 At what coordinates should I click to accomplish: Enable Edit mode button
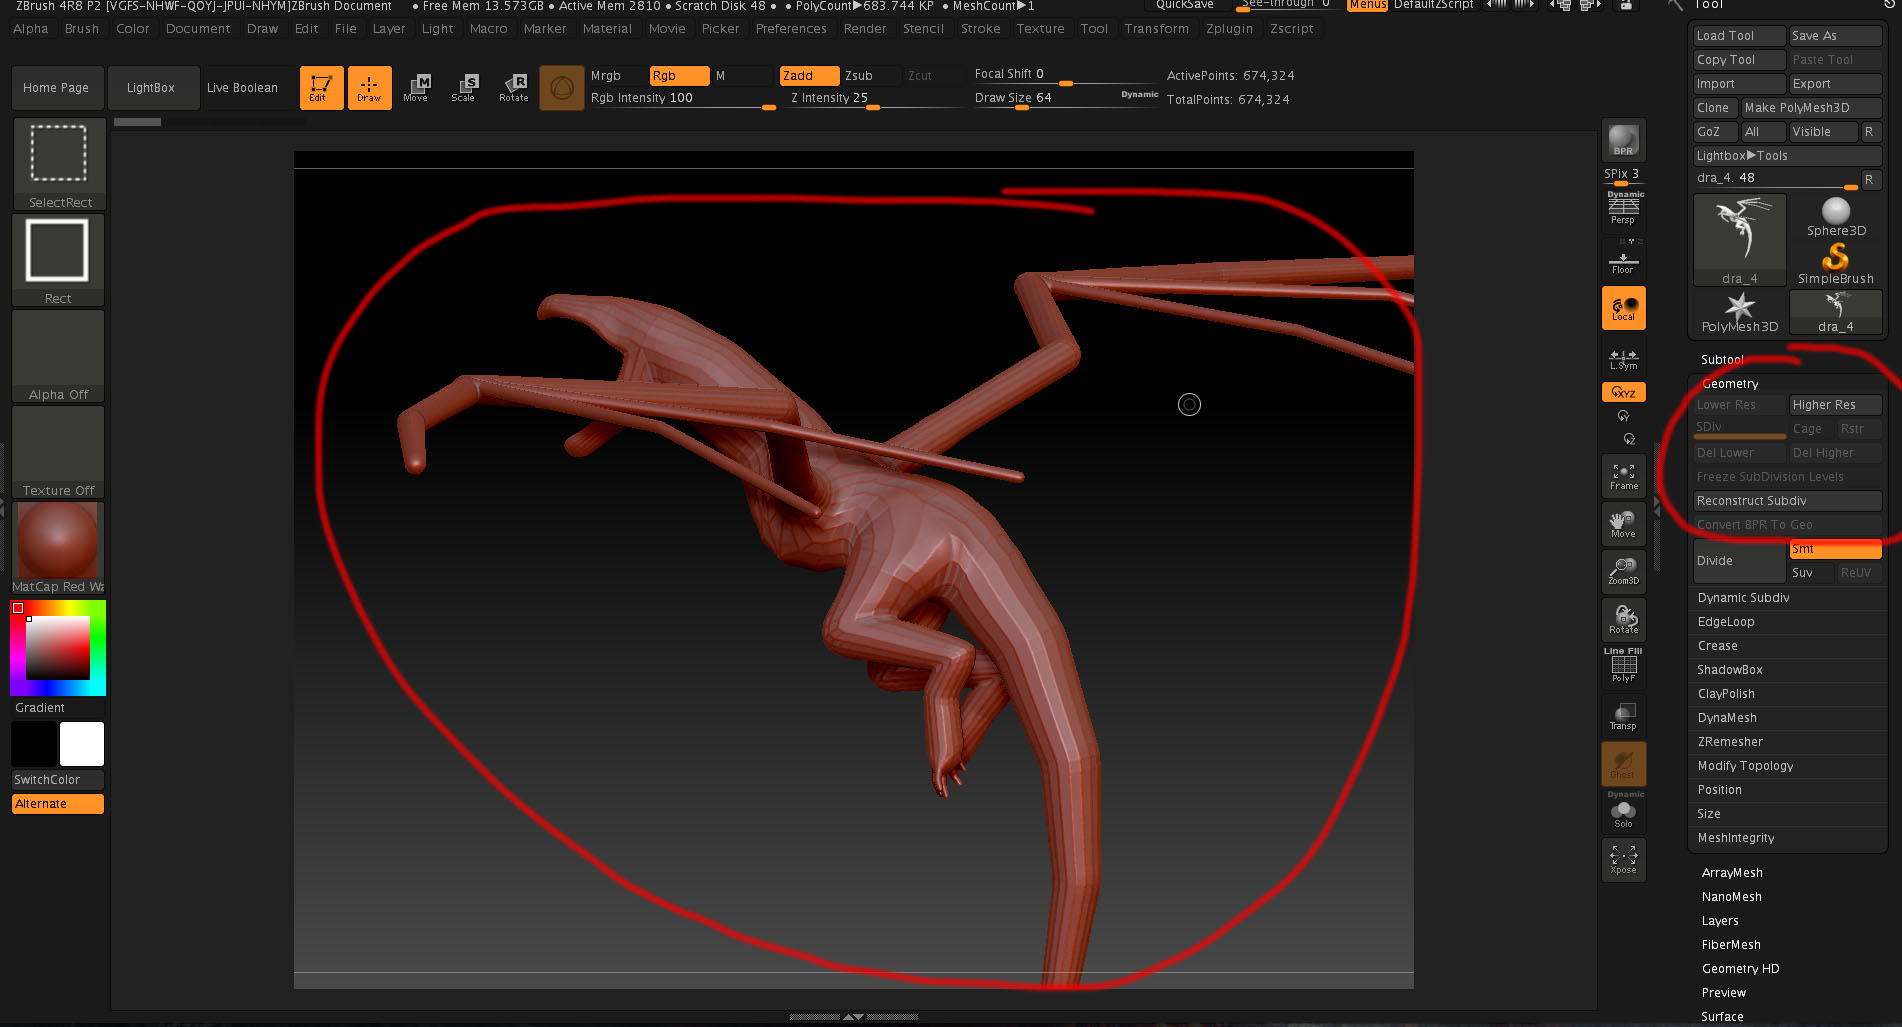tap(321, 88)
